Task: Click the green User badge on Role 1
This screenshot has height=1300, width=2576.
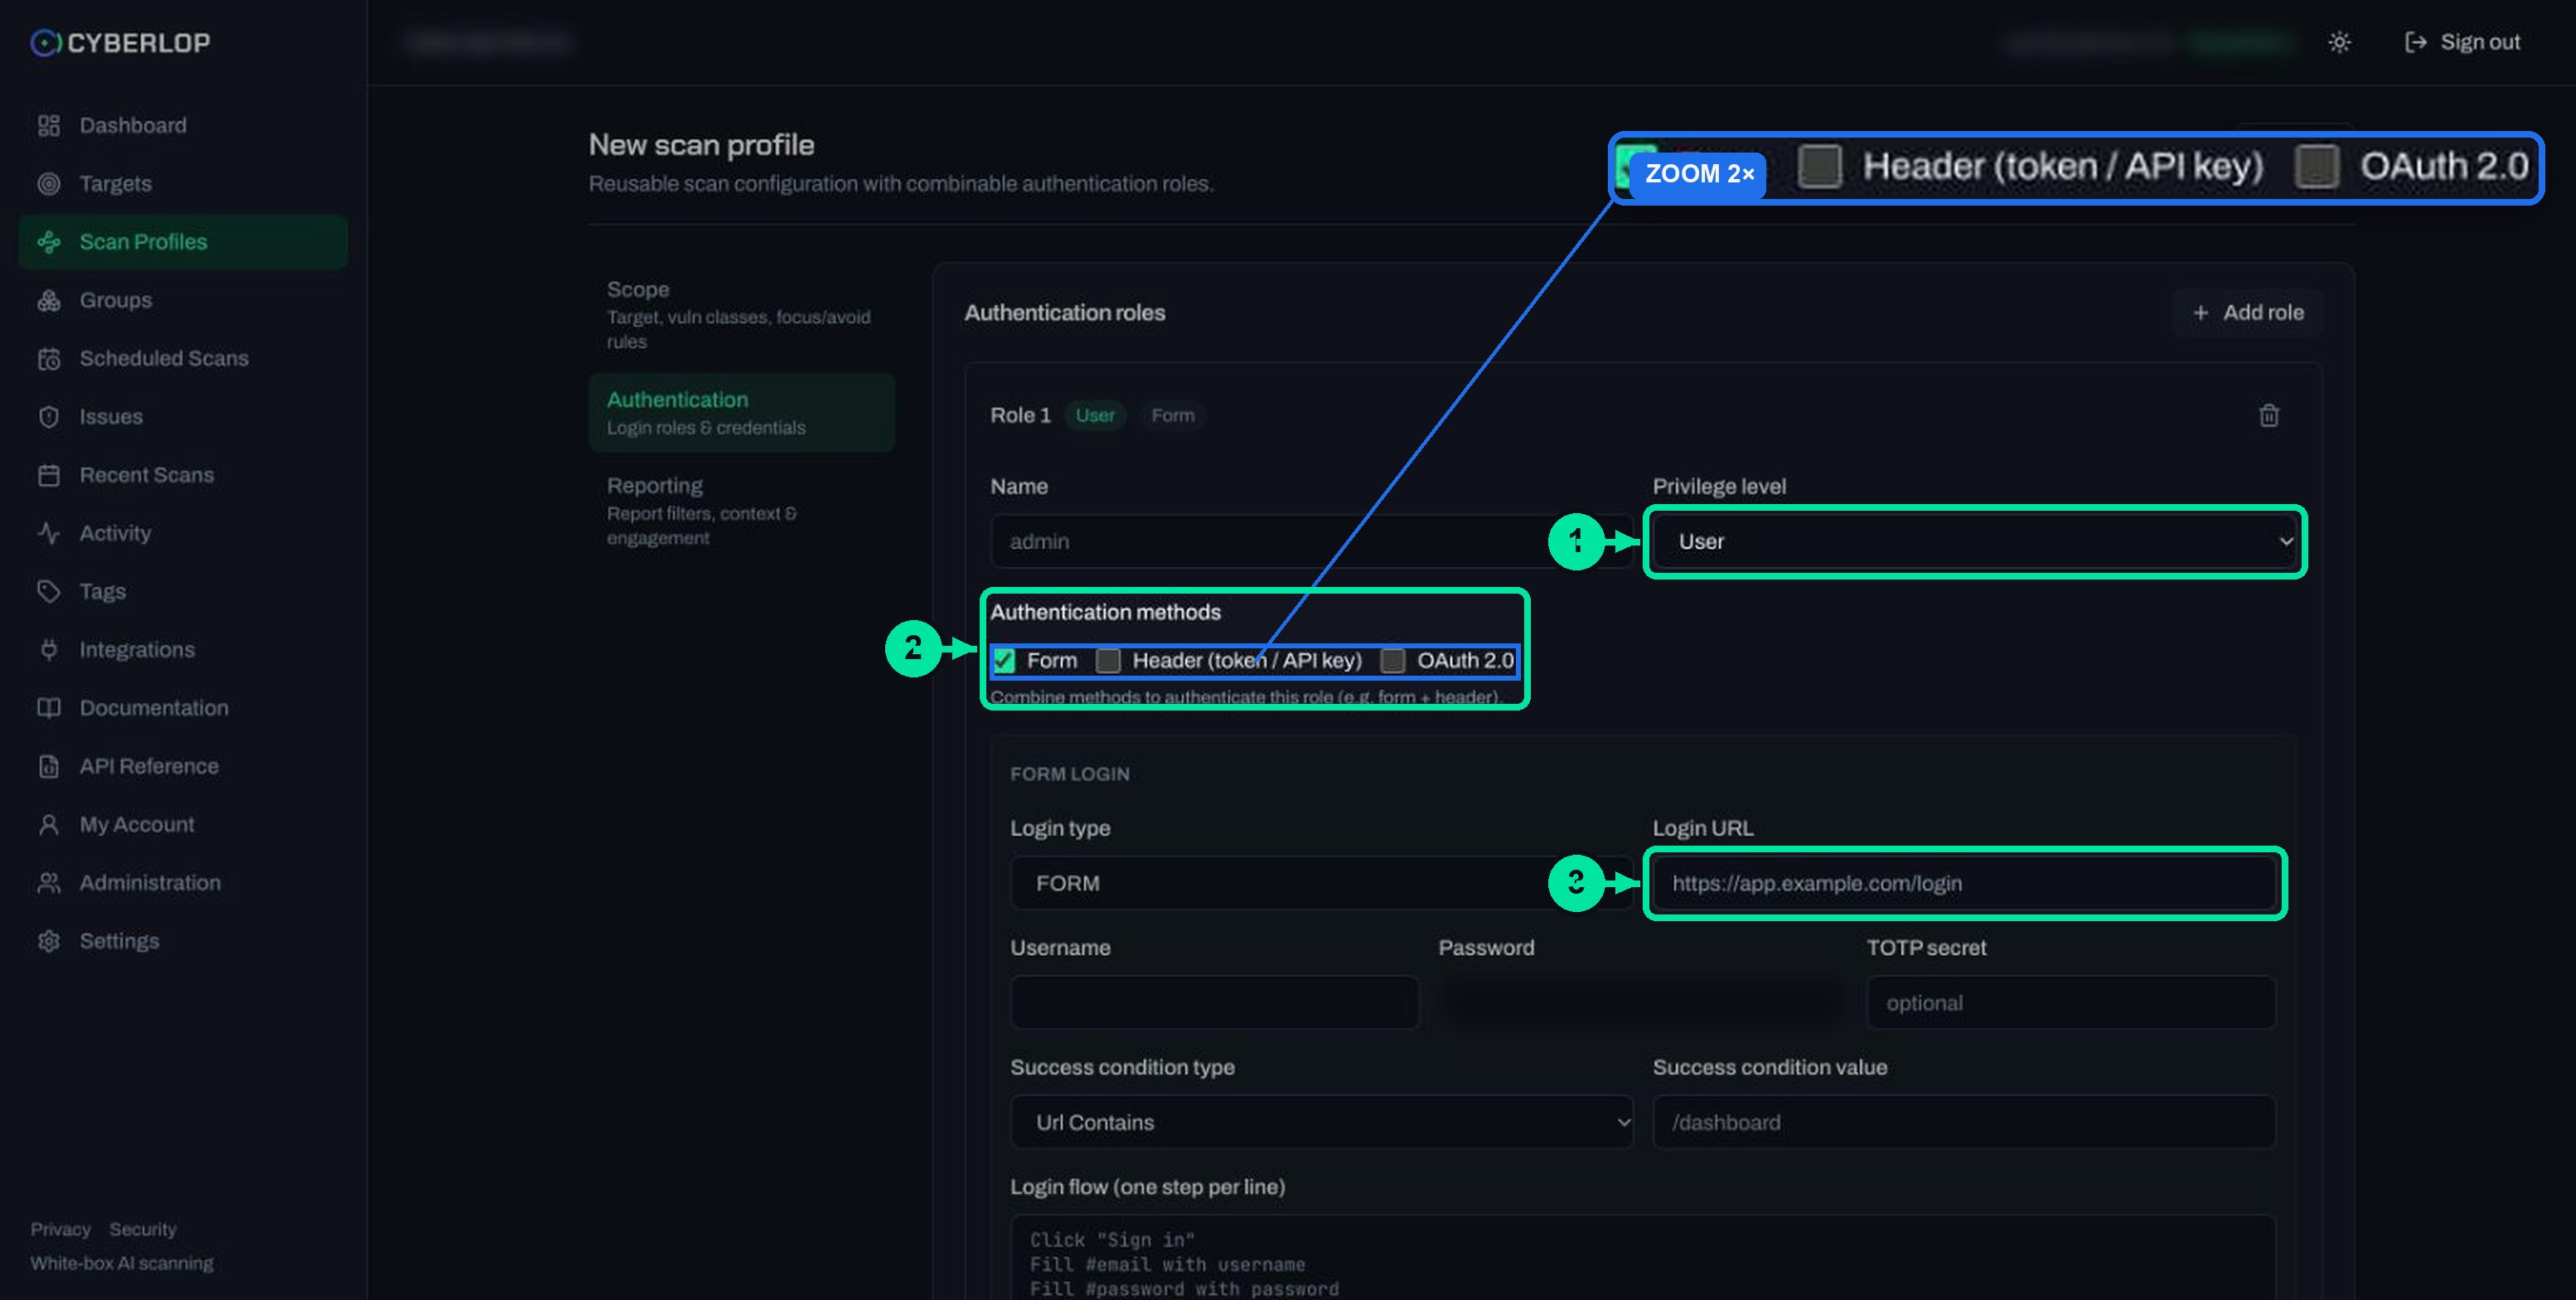Action: click(1095, 416)
